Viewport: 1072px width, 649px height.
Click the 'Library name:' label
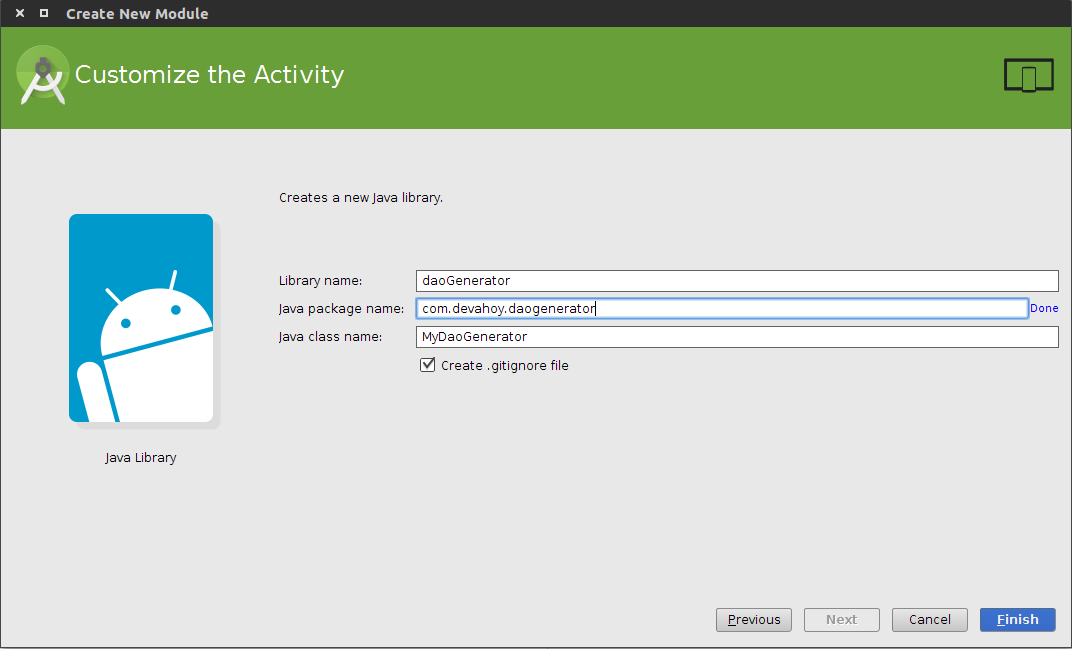pyautogui.click(x=321, y=280)
